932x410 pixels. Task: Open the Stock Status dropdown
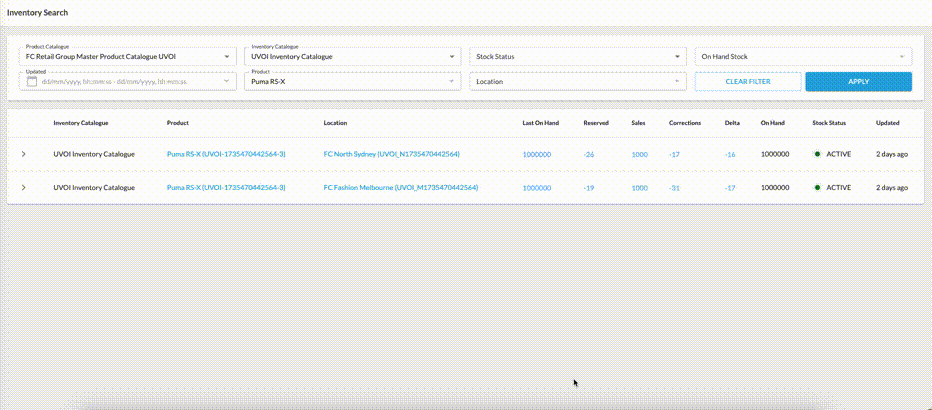coord(578,57)
